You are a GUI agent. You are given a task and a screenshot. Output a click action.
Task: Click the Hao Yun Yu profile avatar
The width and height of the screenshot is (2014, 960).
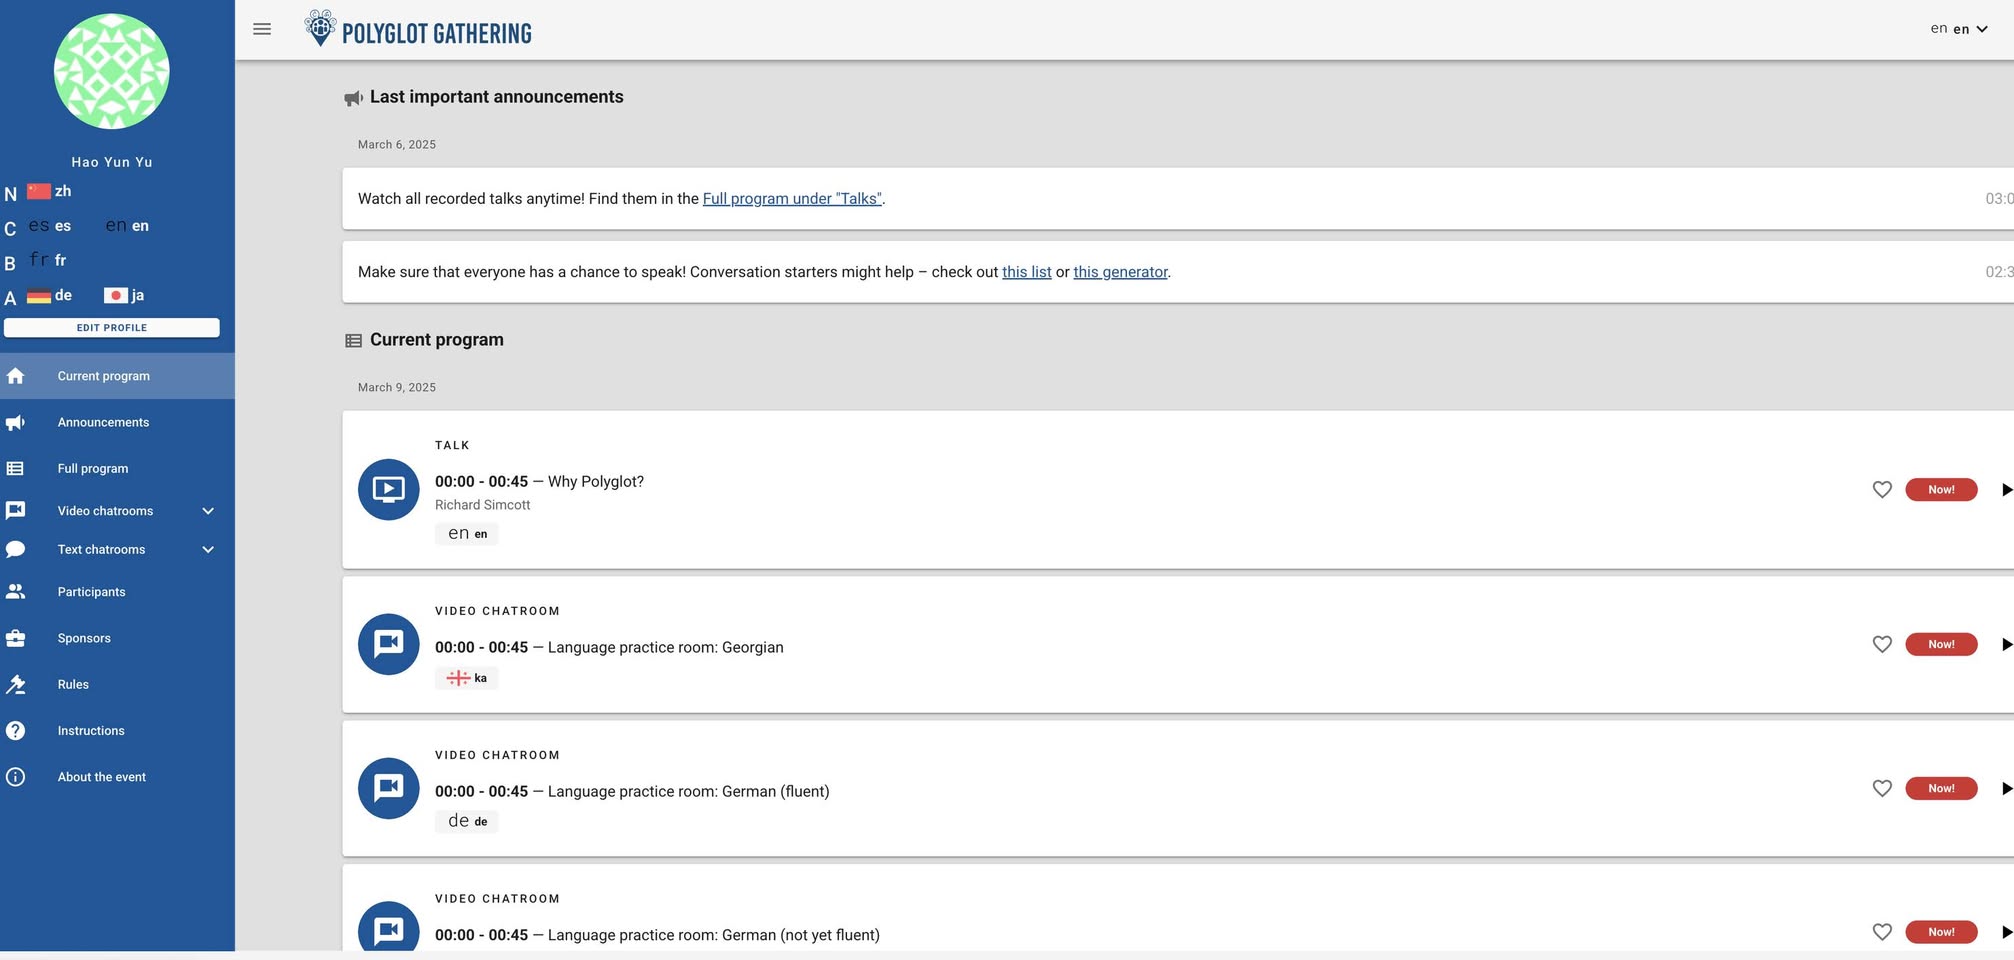[111, 71]
